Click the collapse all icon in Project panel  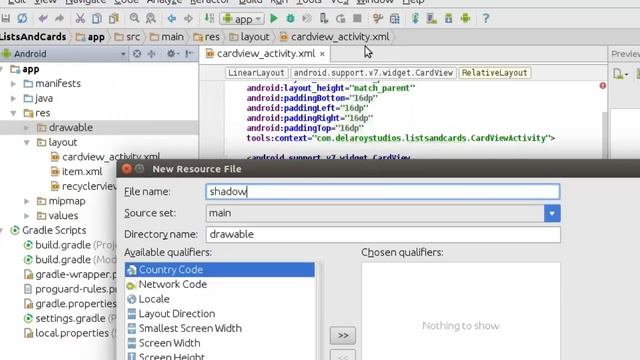pos(151,53)
